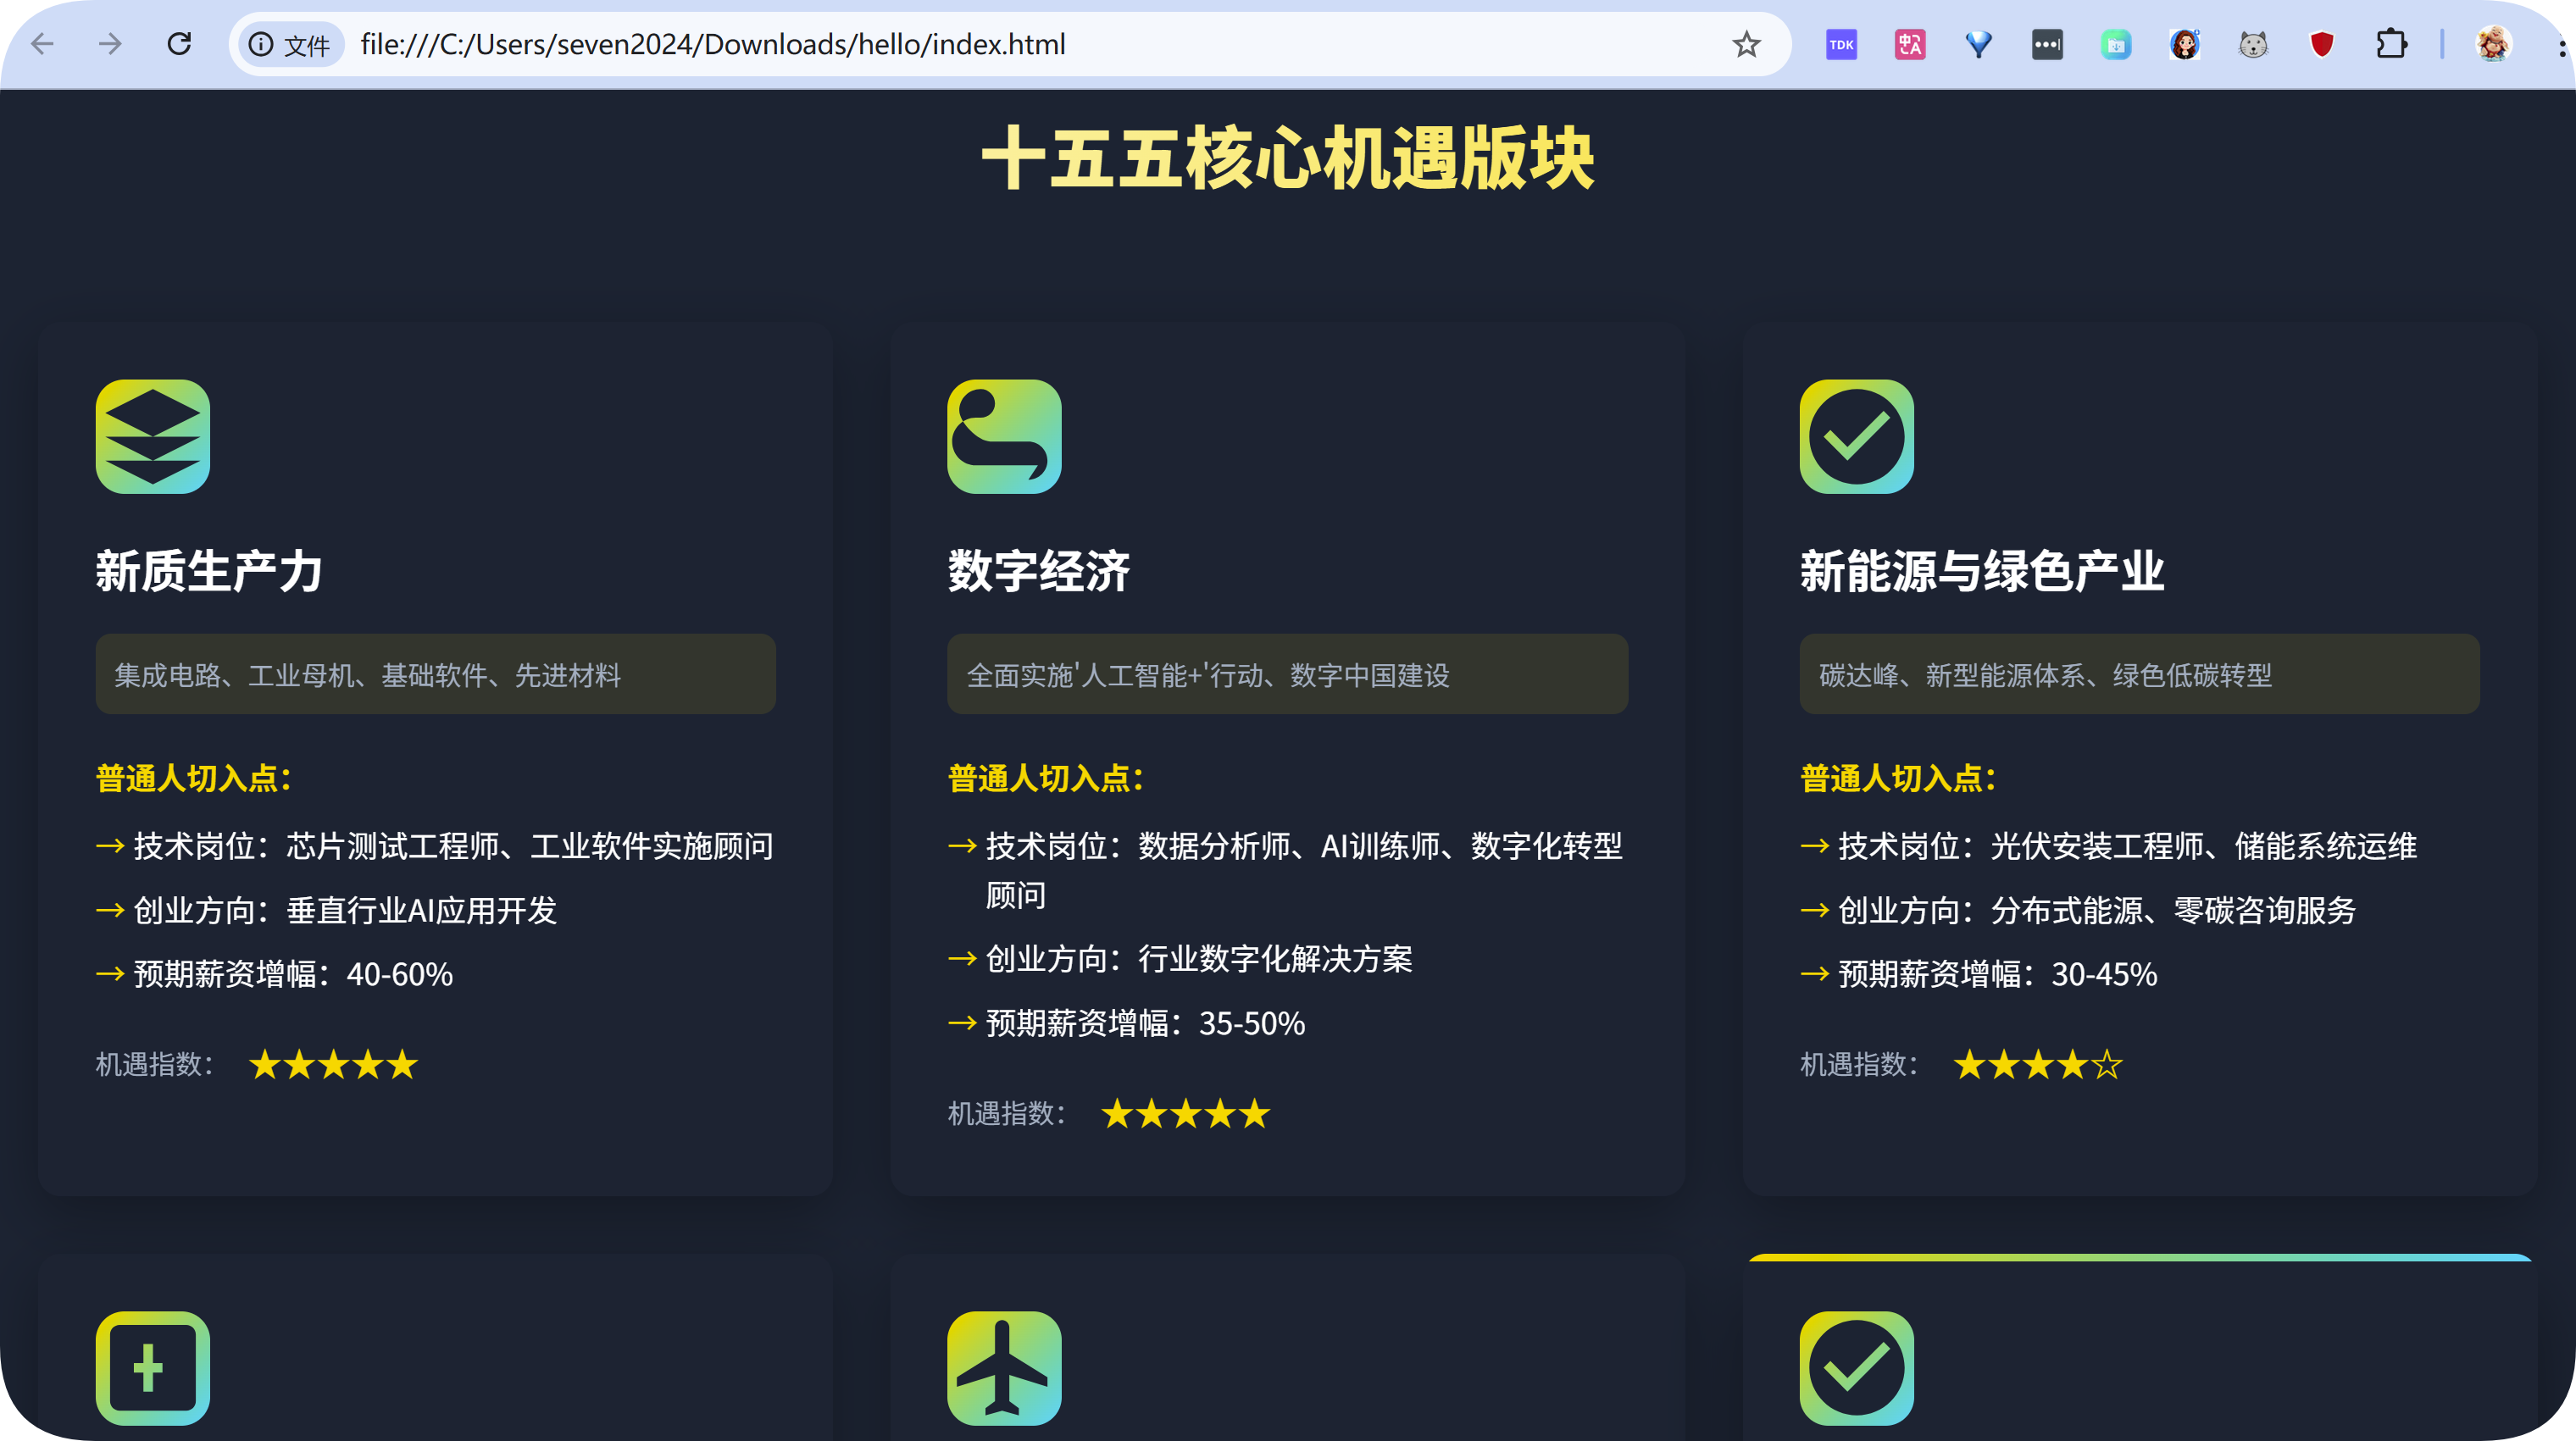Click the translate extension icon
Viewport: 2576px width, 1441px height.
pyautogui.click(x=1910, y=44)
